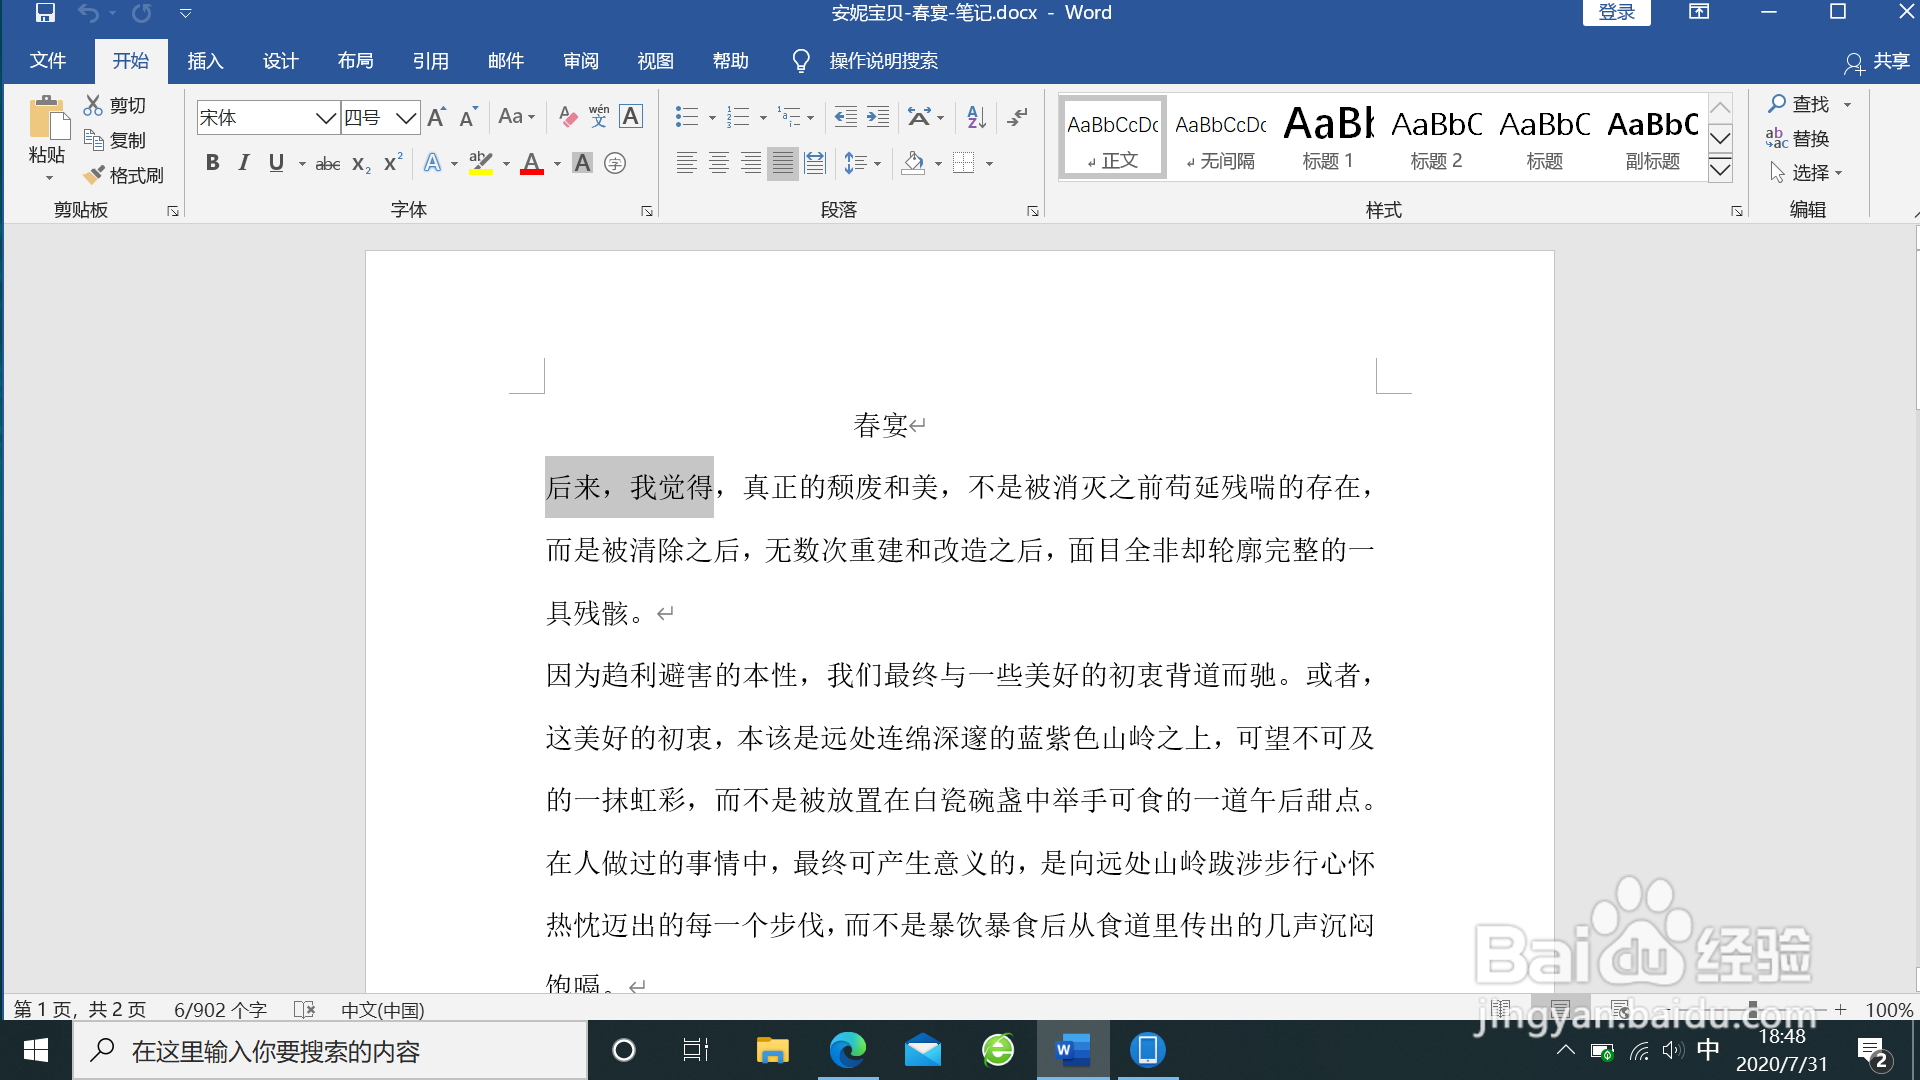Click the Character Border icon
Viewport: 1920px width, 1080px height.
coord(631,117)
